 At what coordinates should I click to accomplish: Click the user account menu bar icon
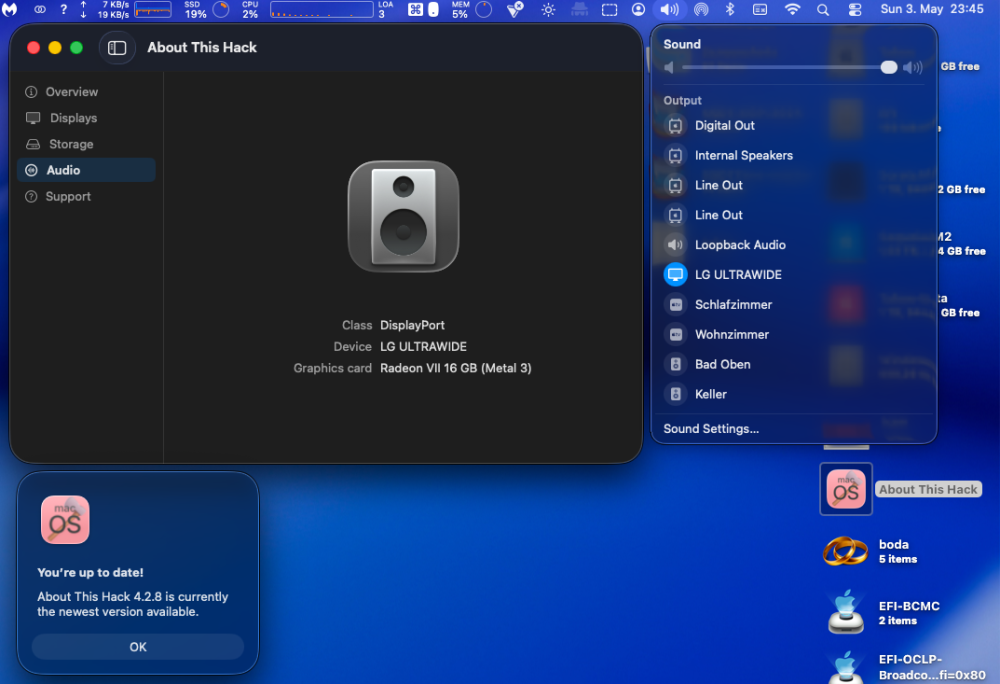pyautogui.click(x=638, y=10)
